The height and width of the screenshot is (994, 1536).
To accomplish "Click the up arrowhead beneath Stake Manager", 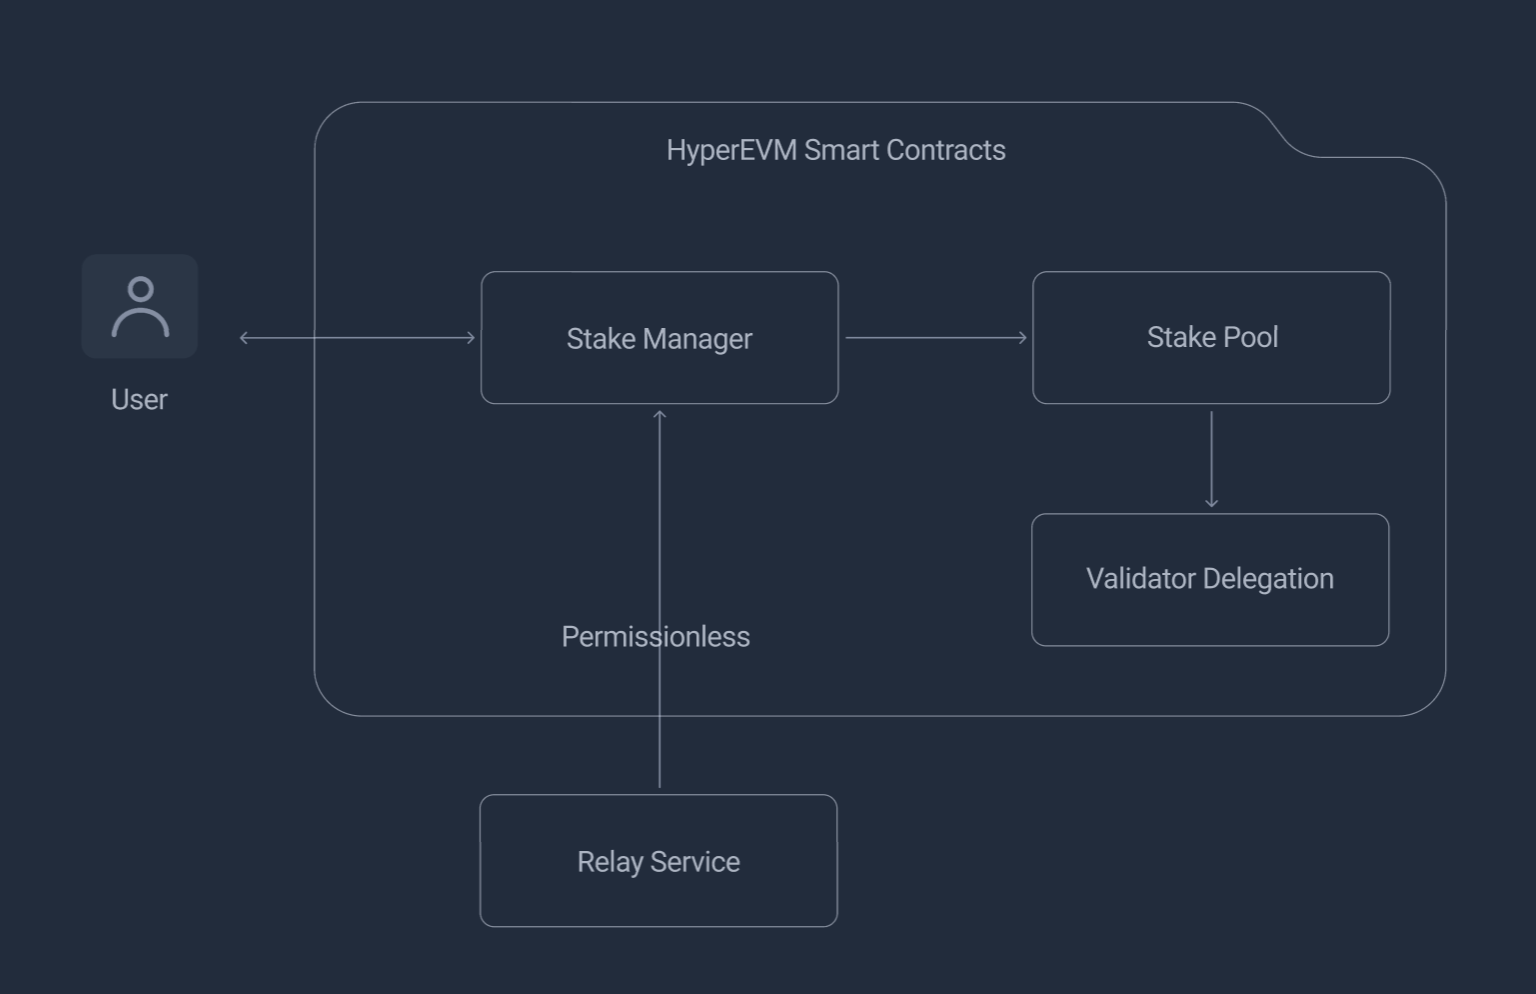I will point(660,415).
